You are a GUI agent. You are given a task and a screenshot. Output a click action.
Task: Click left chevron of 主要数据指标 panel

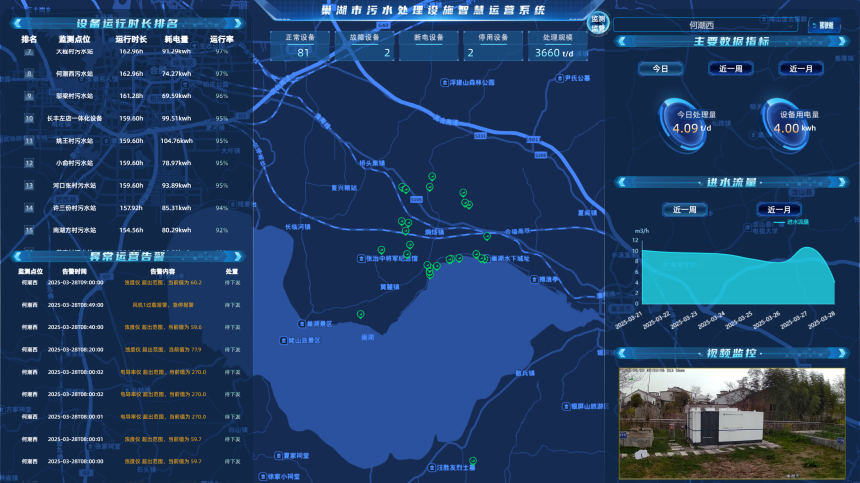tap(622, 42)
